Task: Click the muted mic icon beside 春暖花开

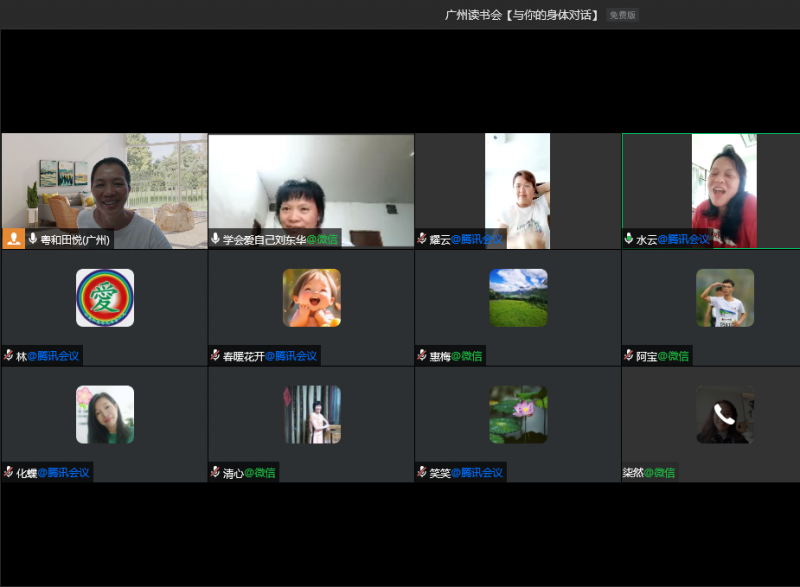Action: [215, 356]
